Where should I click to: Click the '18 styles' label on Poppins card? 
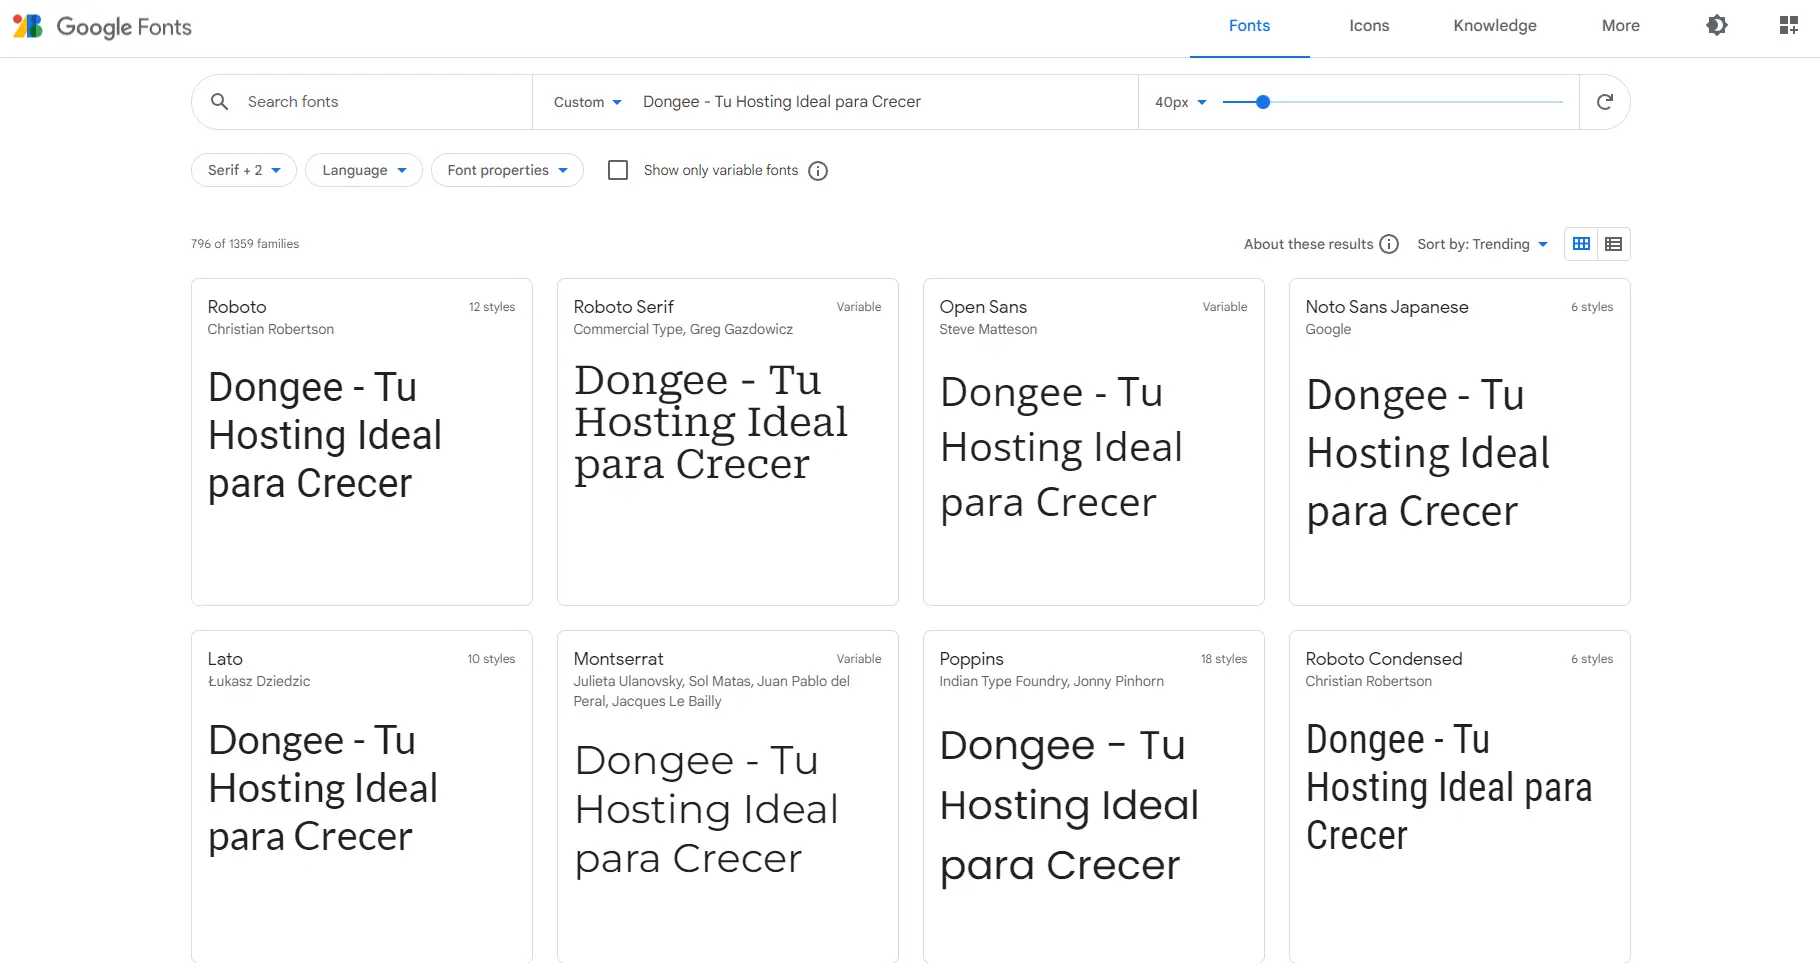point(1224,659)
